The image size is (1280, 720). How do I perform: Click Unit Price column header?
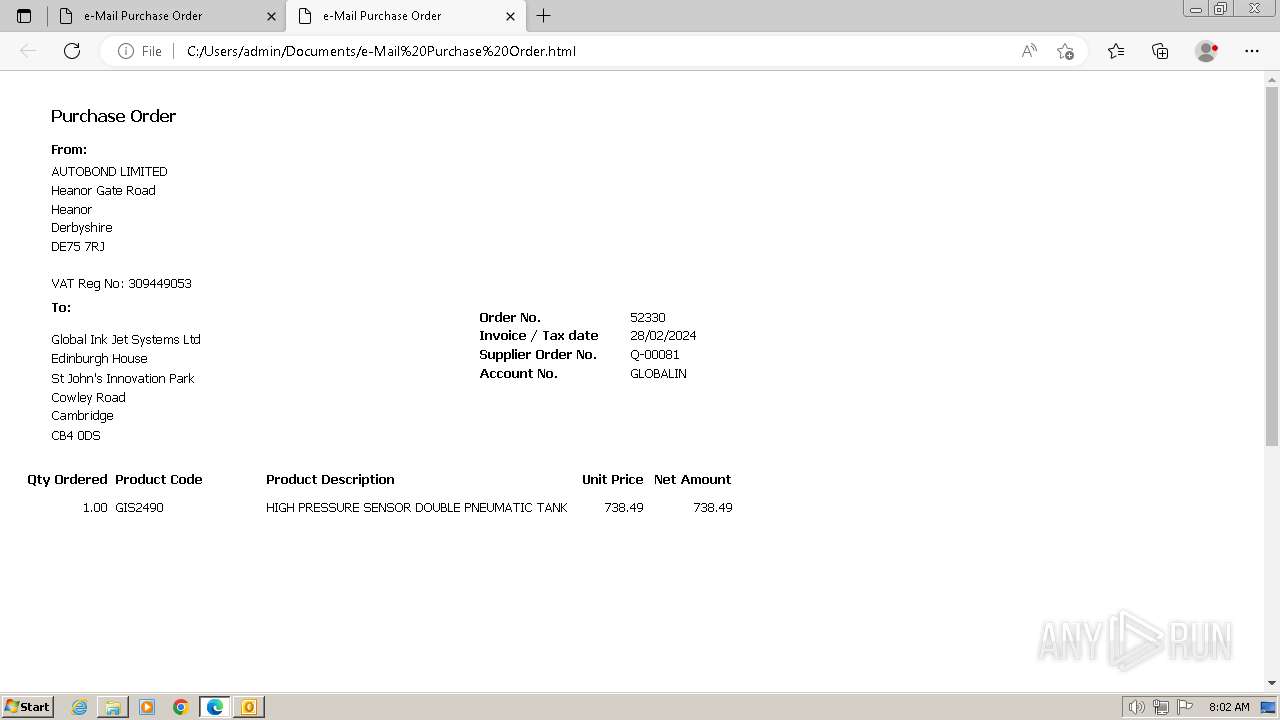(x=612, y=480)
